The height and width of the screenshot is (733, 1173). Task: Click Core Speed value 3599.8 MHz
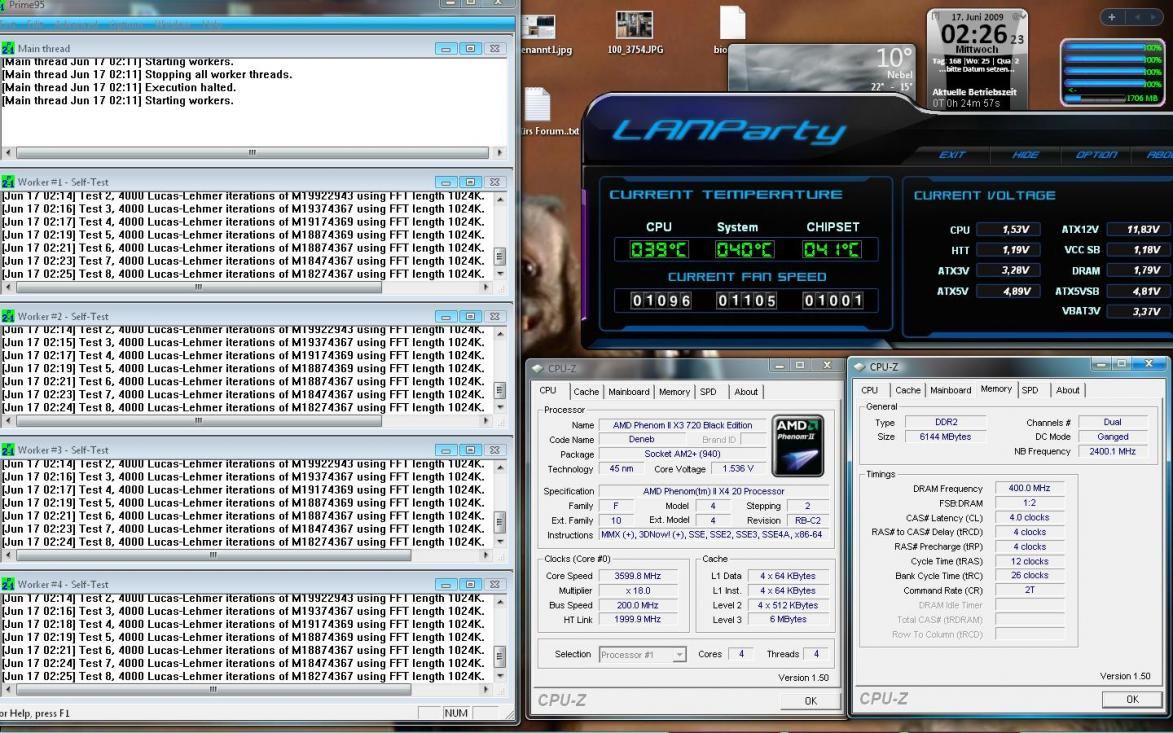click(x=637, y=576)
